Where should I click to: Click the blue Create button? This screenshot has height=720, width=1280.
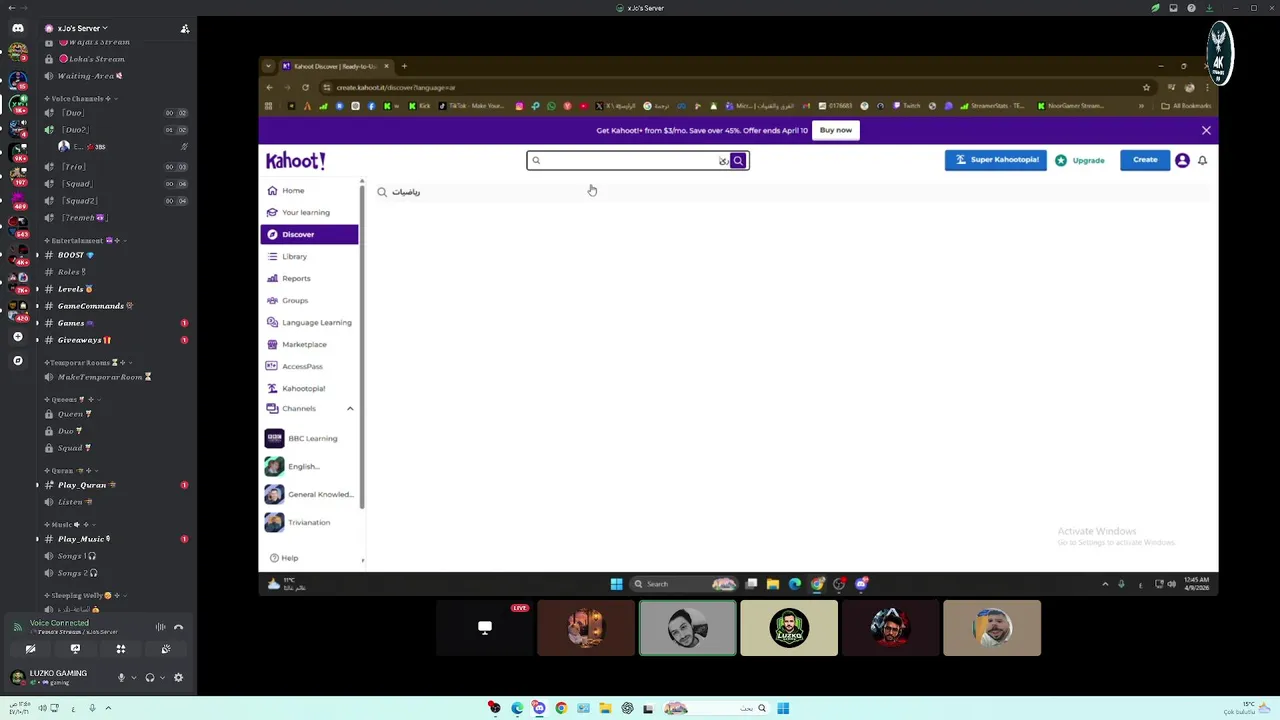(1145, 160)
